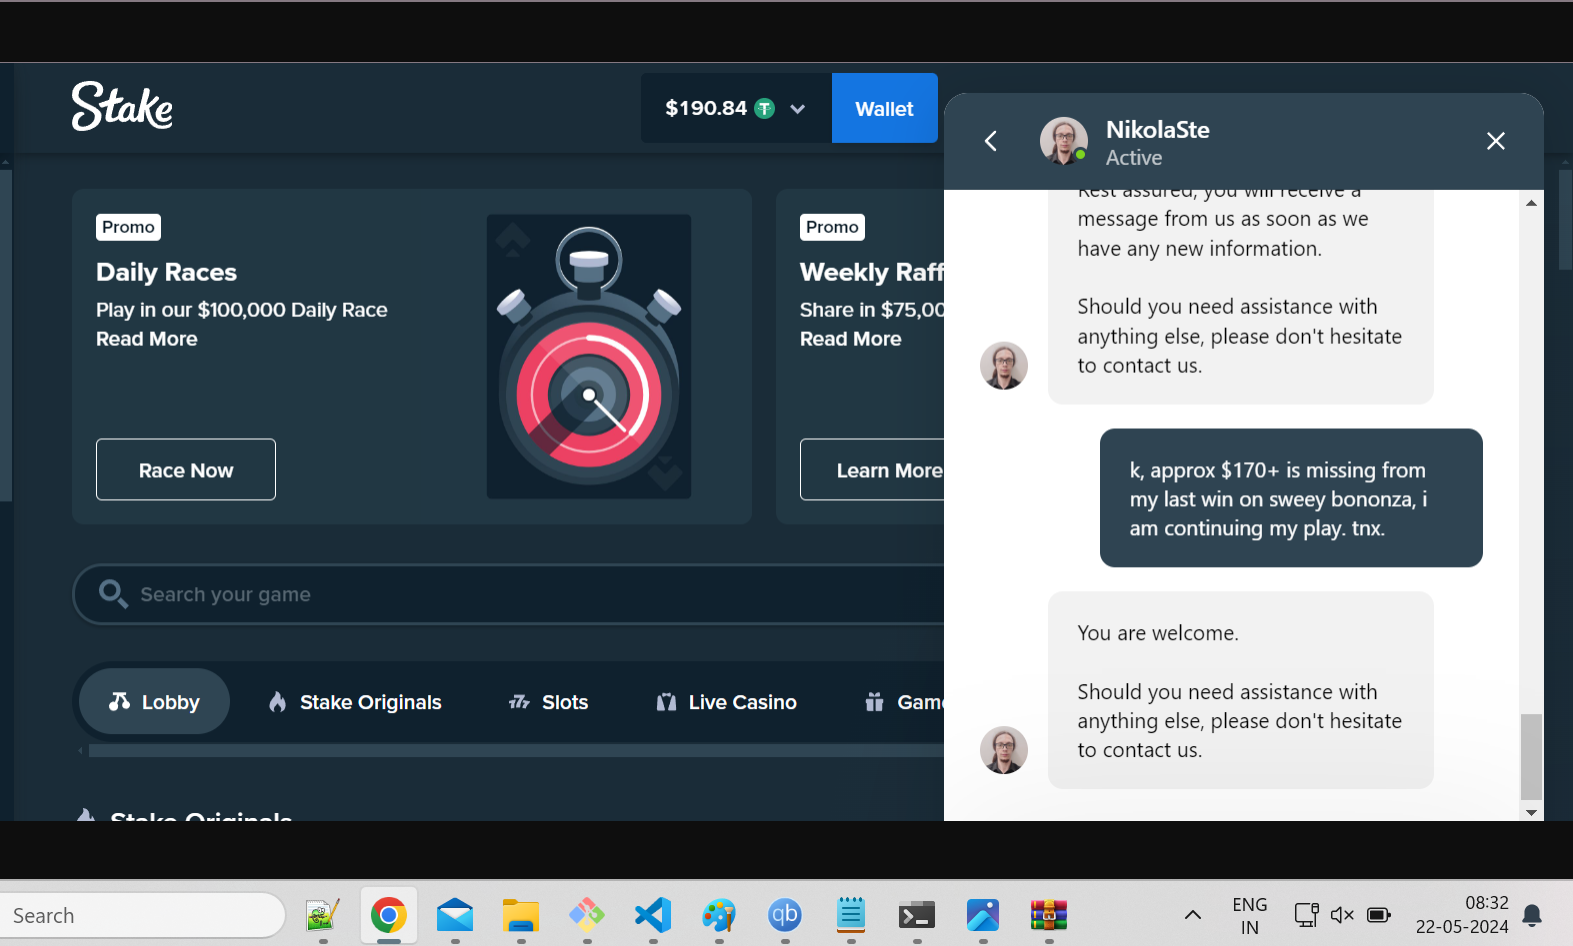Click the Windows taskbar Search box
This screenshot has width=1573, height=946.
142,915
